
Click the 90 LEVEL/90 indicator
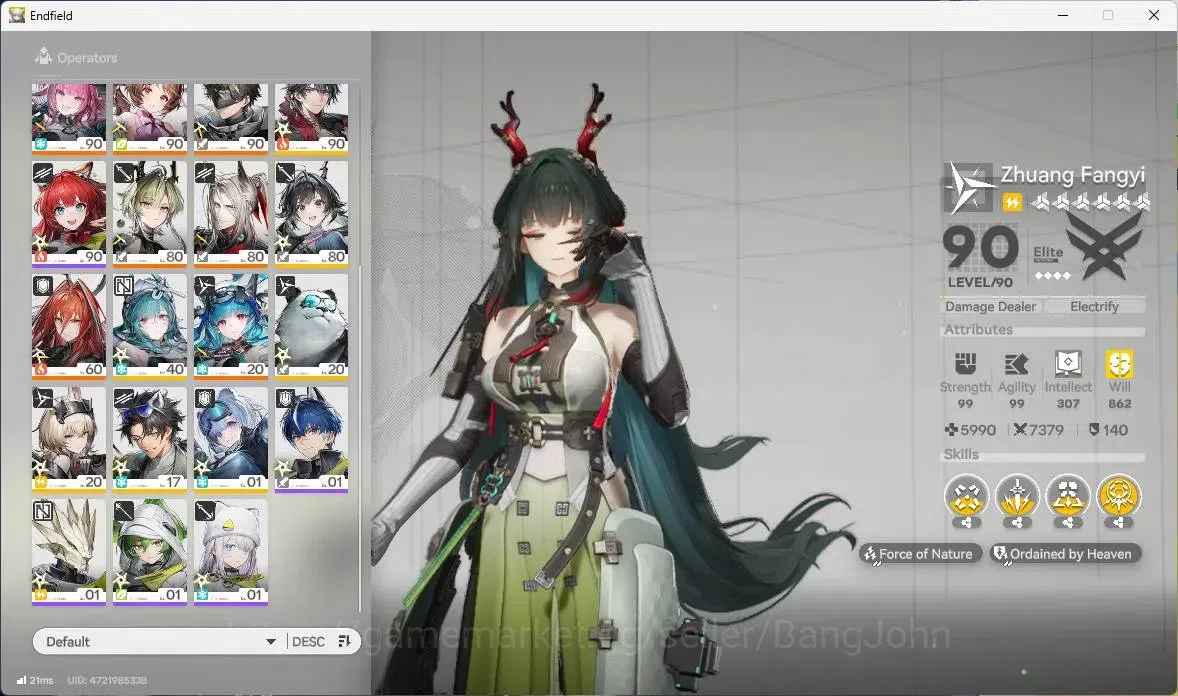(980, 256)
